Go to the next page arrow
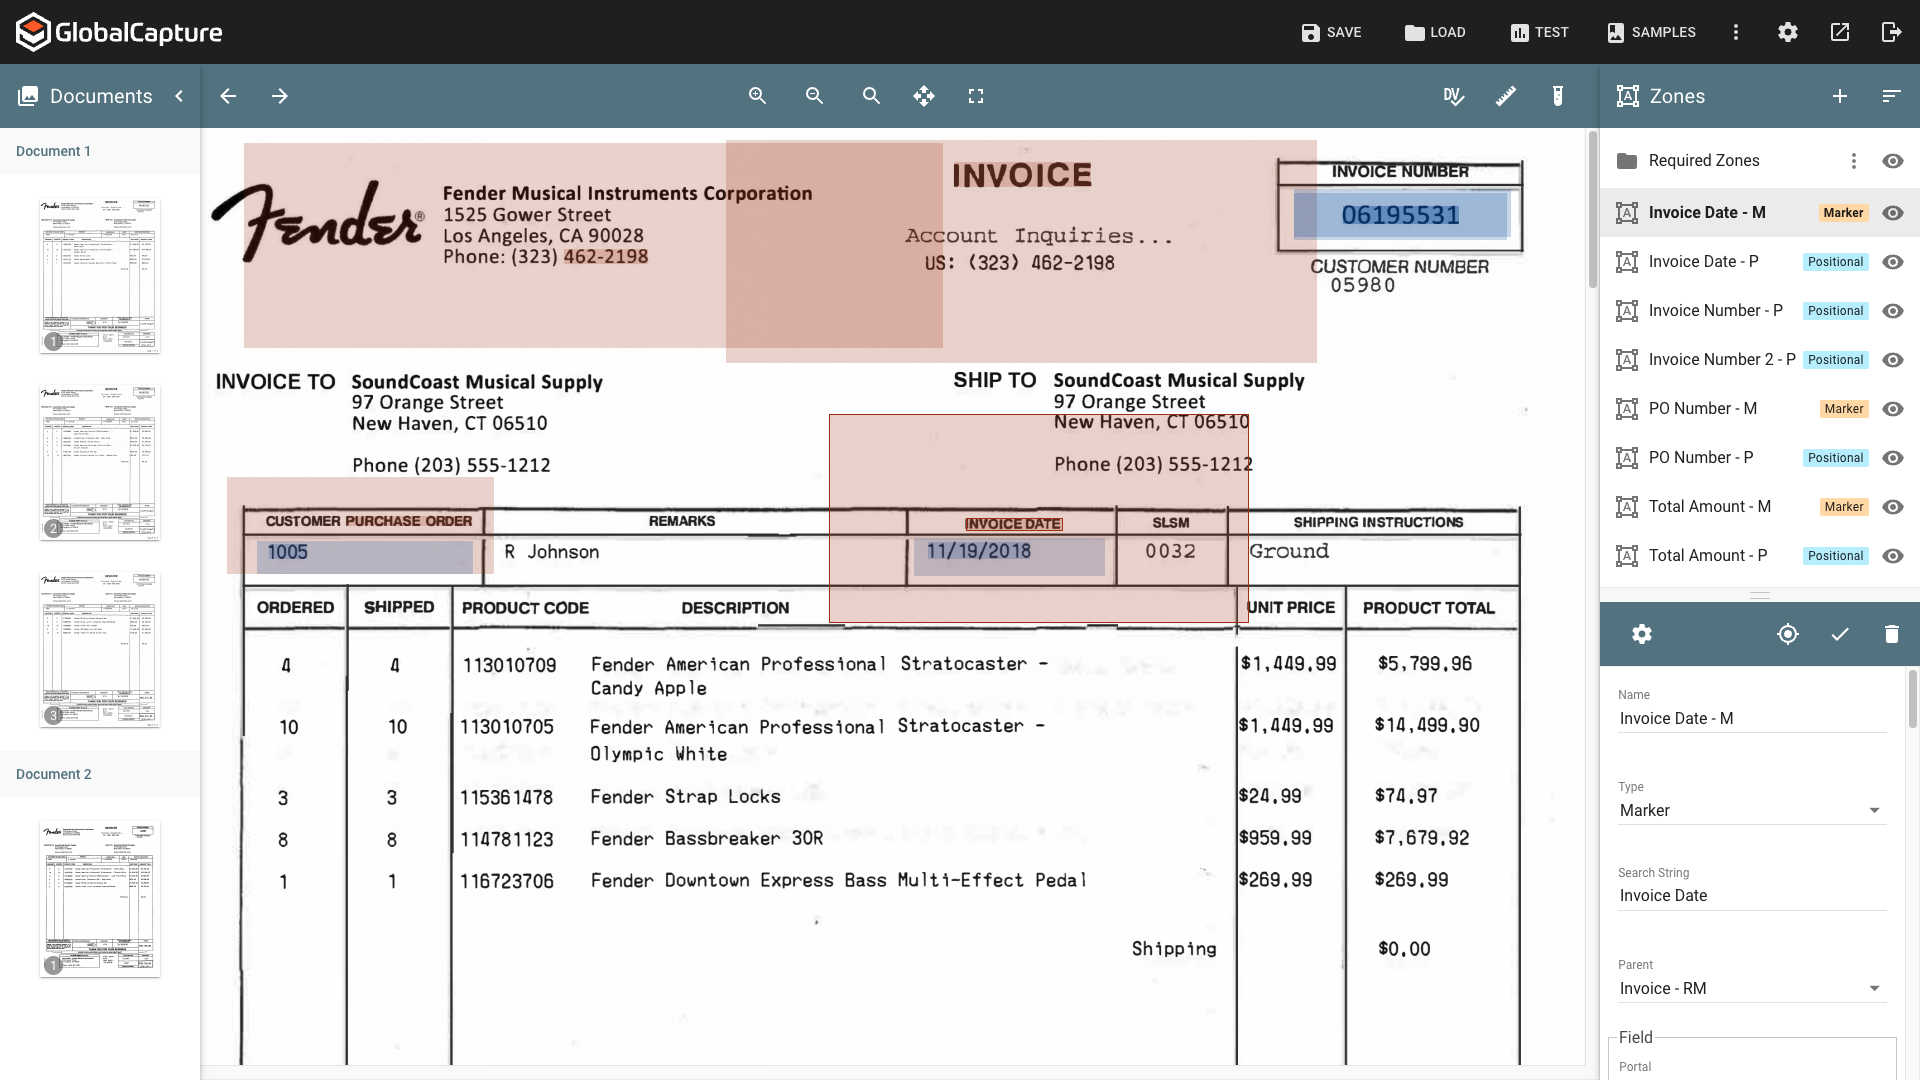Image resolution: width=1920 pixels, height=1080 pixels. coord(280,96)
